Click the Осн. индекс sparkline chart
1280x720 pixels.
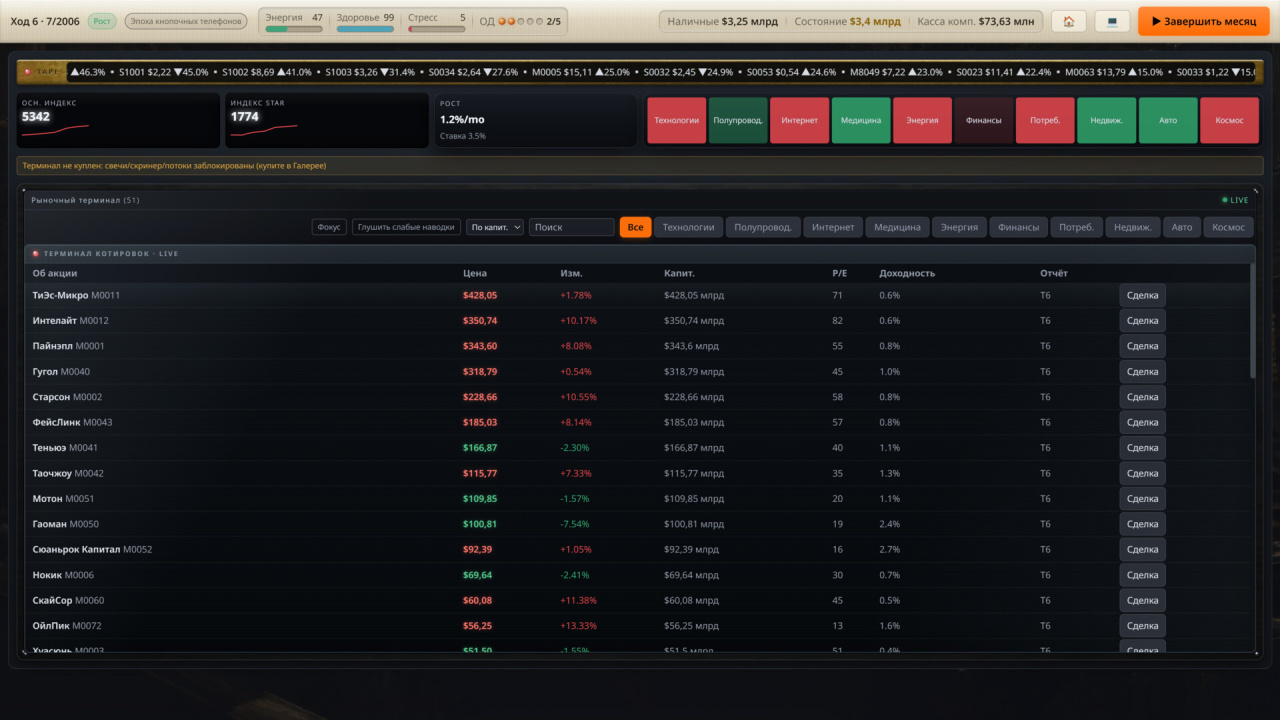tap(56, 129)
